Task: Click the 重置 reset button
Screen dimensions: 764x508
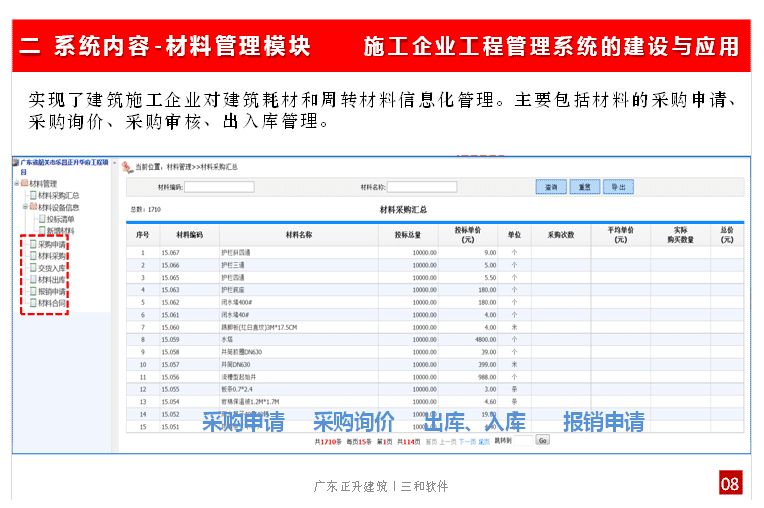Action: tap(585, 187)
